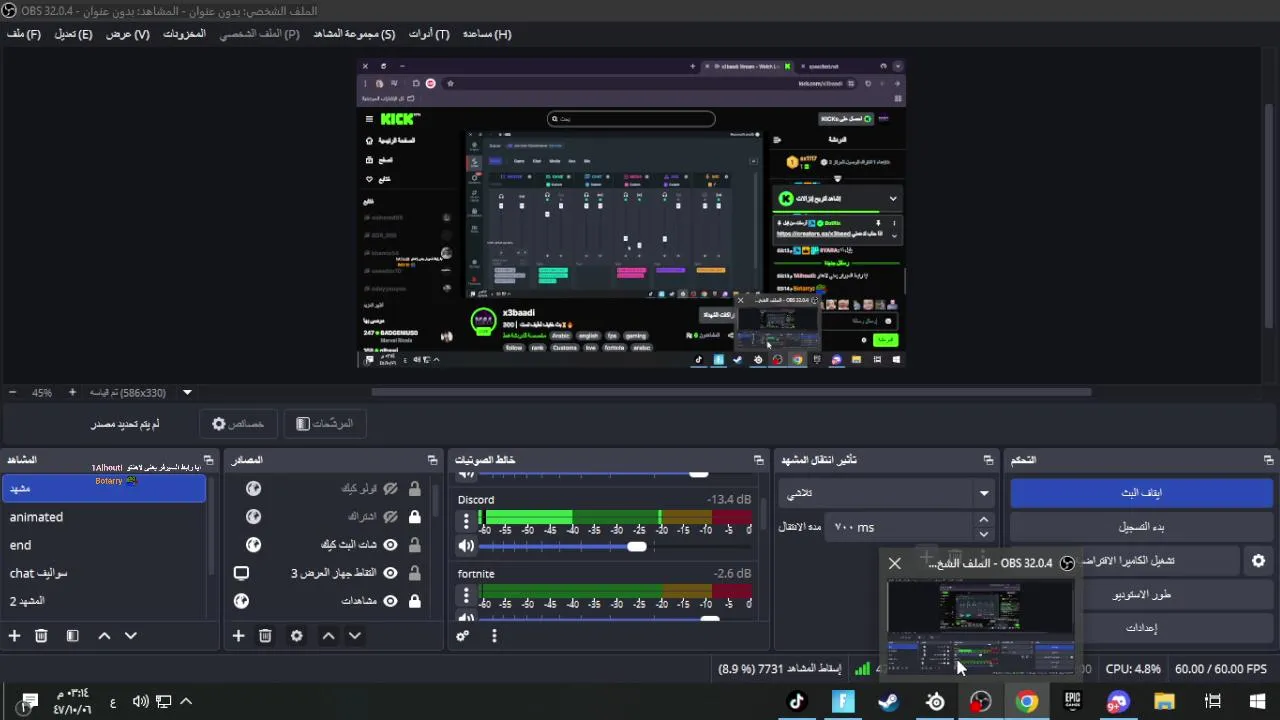Increase transition duration with up arrow
Viewport: 1280px width, 720px height.
[x=984, y=520]
